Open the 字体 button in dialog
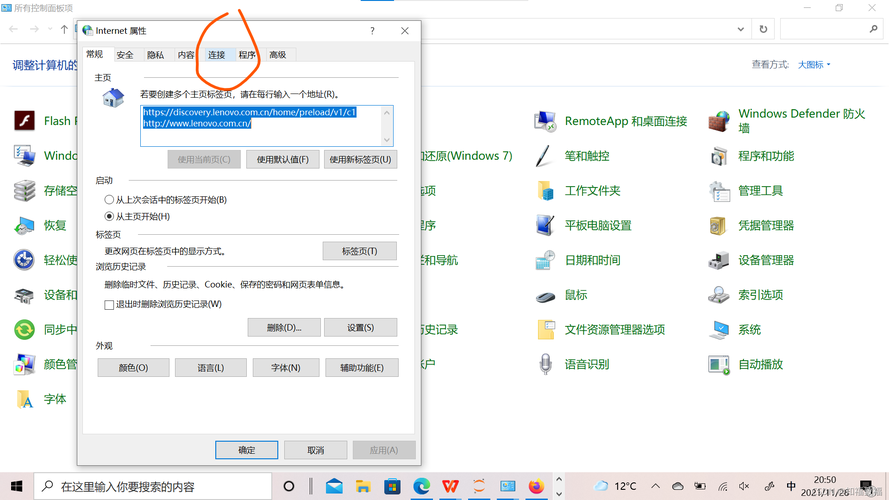Viewport: 889px width, 500px height. point(286,368)
